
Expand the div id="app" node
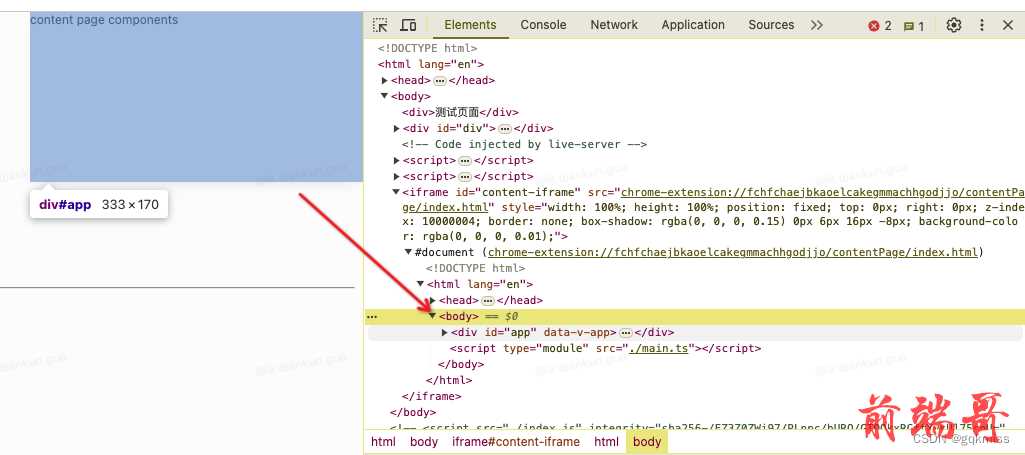pos(445,332)
